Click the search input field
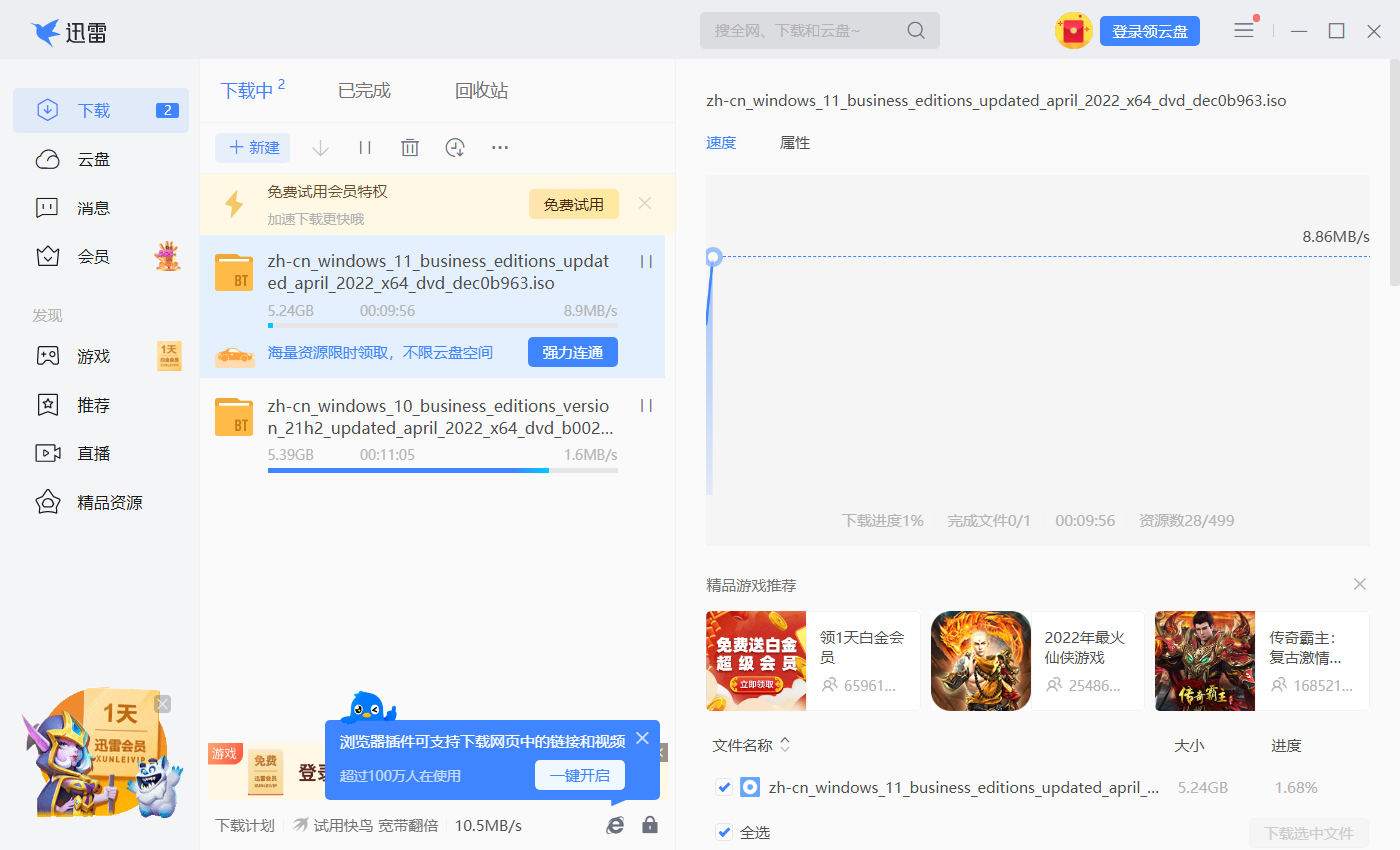 pos(820,31)
